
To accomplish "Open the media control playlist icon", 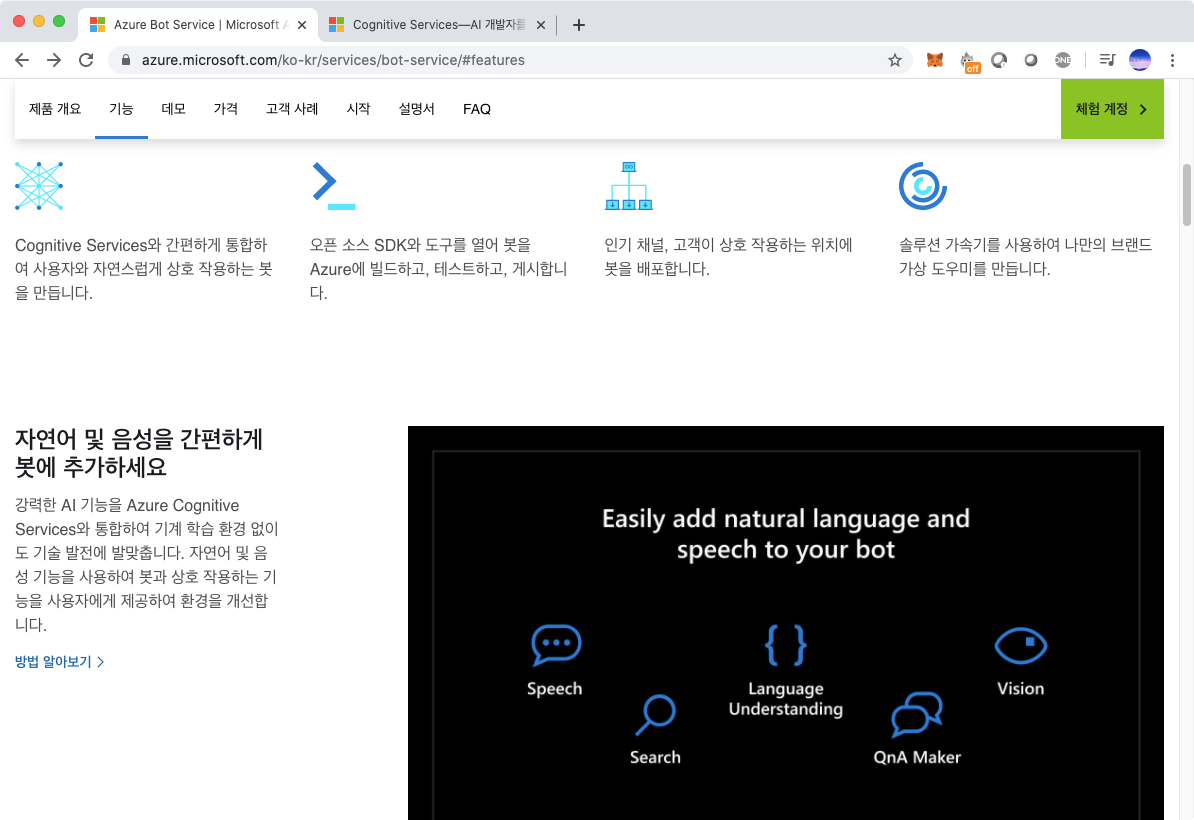I will click(x=1107, y=60).
